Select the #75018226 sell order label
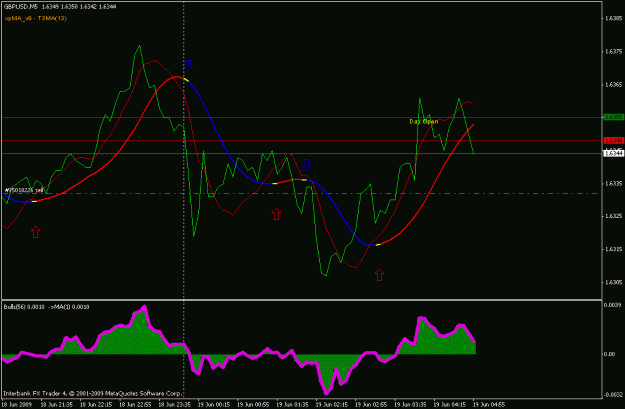This screenshot has height=409, width=625. (x=24, y=190)
